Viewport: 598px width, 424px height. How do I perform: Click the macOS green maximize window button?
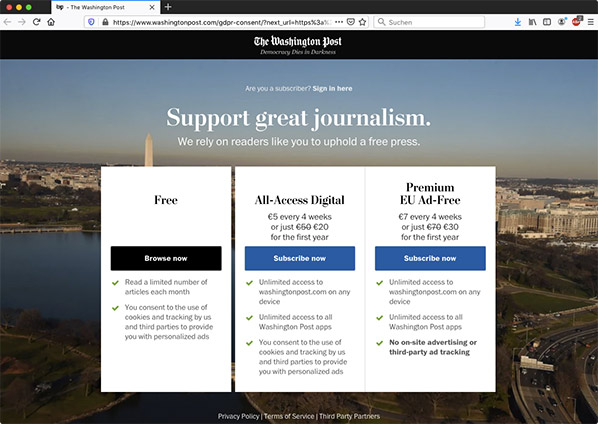click(x=29, y=7)
